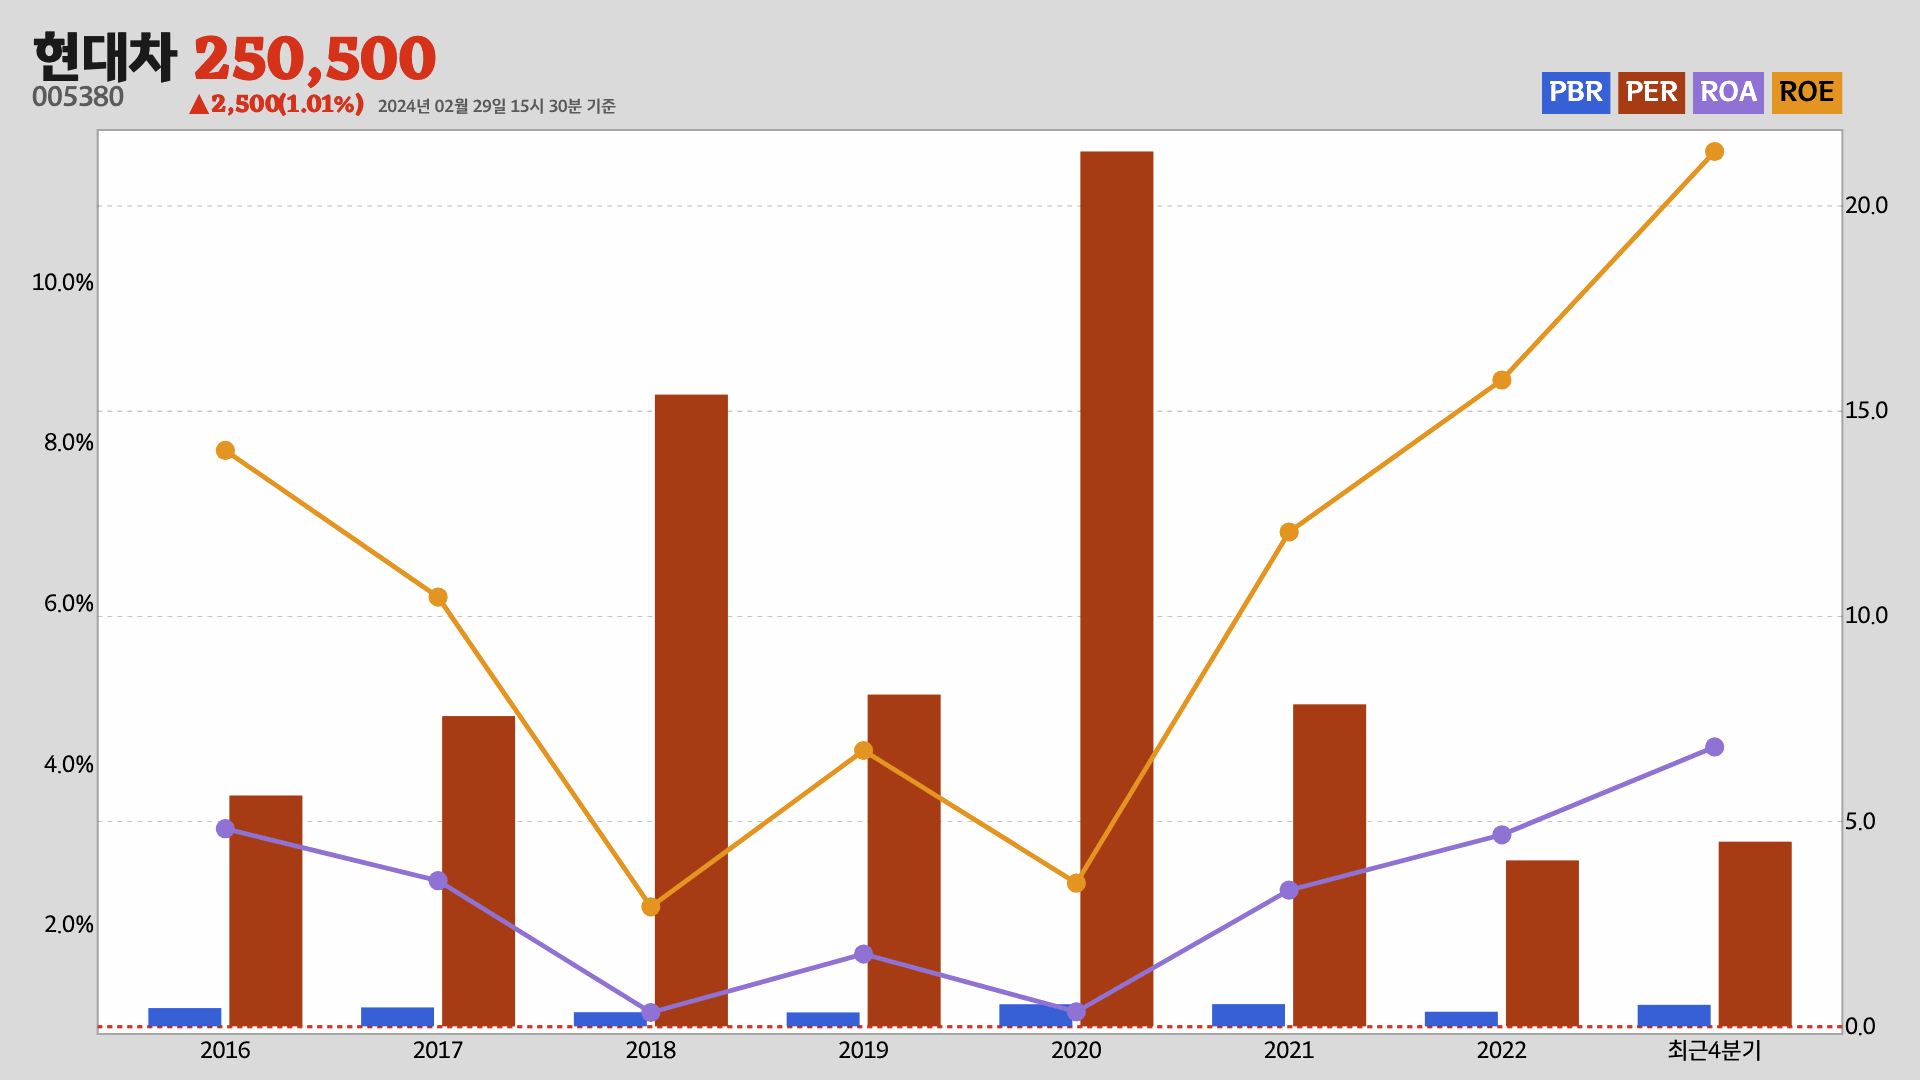
Task: Click the 2016 blue PBR bar
Action: pos(185,1017)
